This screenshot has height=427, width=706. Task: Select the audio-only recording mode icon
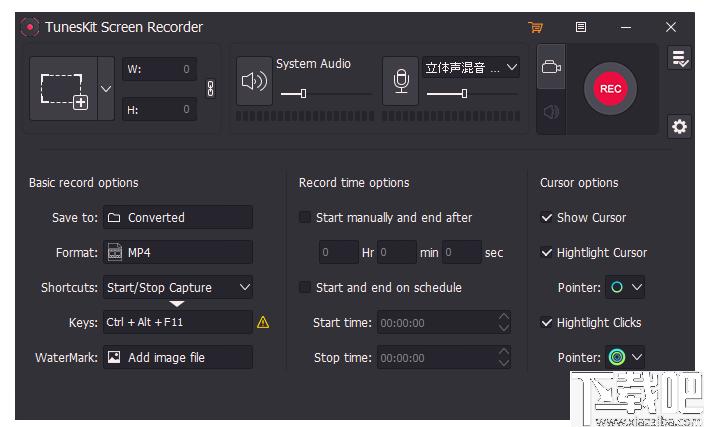(551, 112)
